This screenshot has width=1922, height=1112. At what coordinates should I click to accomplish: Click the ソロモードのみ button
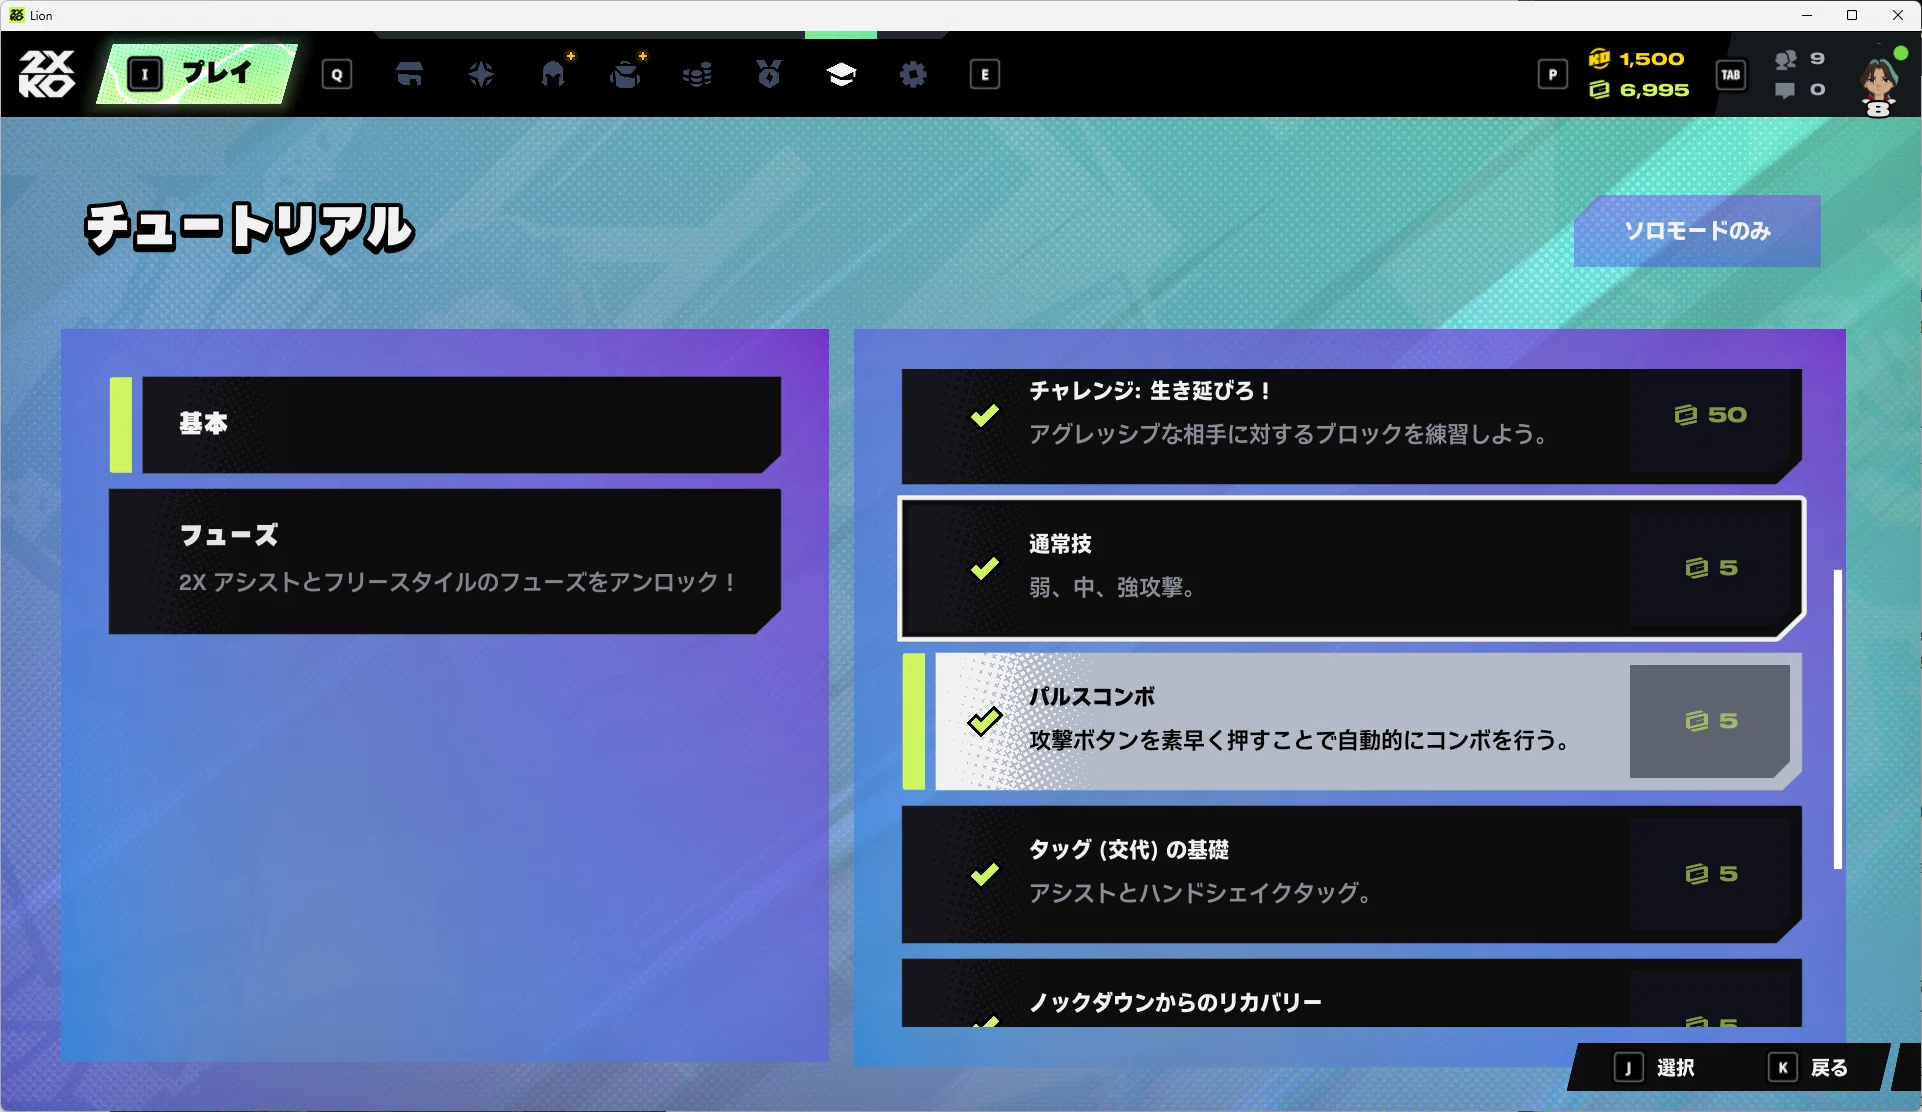point(1697,231)
